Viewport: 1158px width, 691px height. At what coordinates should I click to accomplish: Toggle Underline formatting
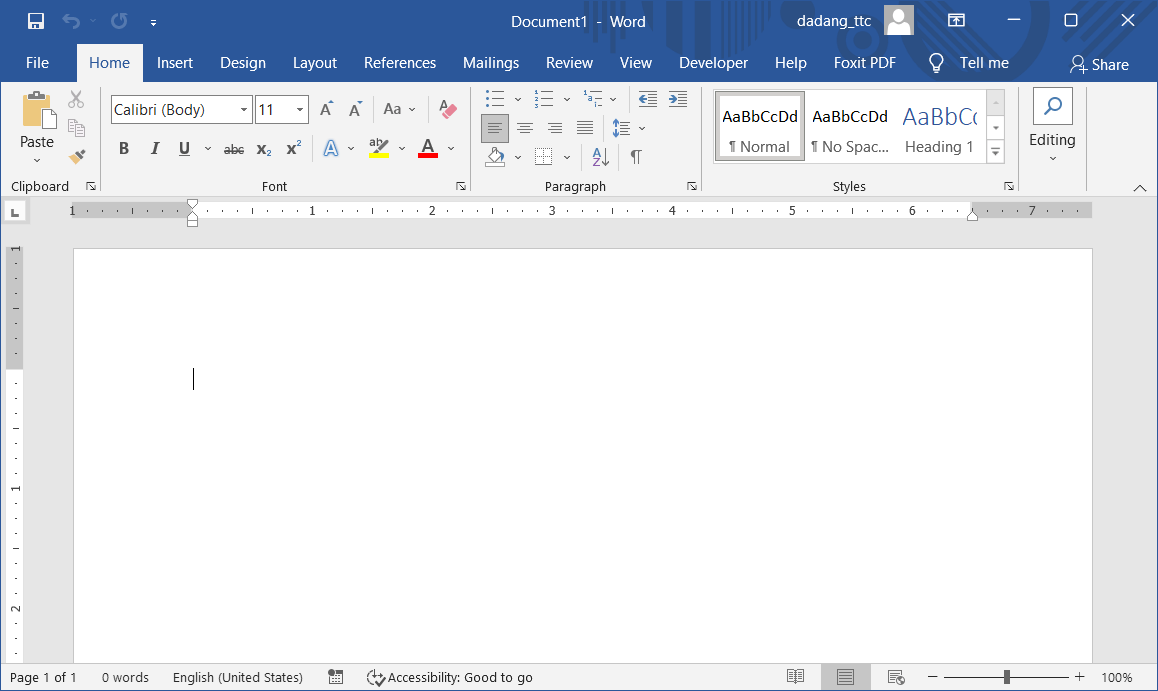click(184, 147)
